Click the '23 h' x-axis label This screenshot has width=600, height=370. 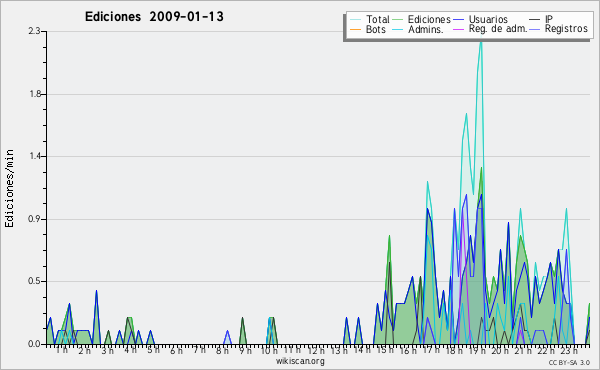click(x=569, y=350)
